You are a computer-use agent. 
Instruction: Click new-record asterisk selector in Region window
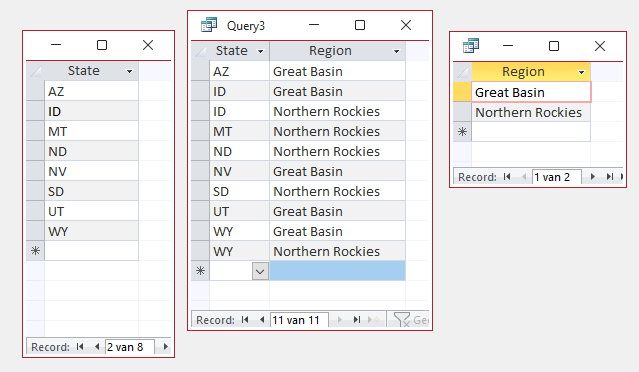[462, 132]
